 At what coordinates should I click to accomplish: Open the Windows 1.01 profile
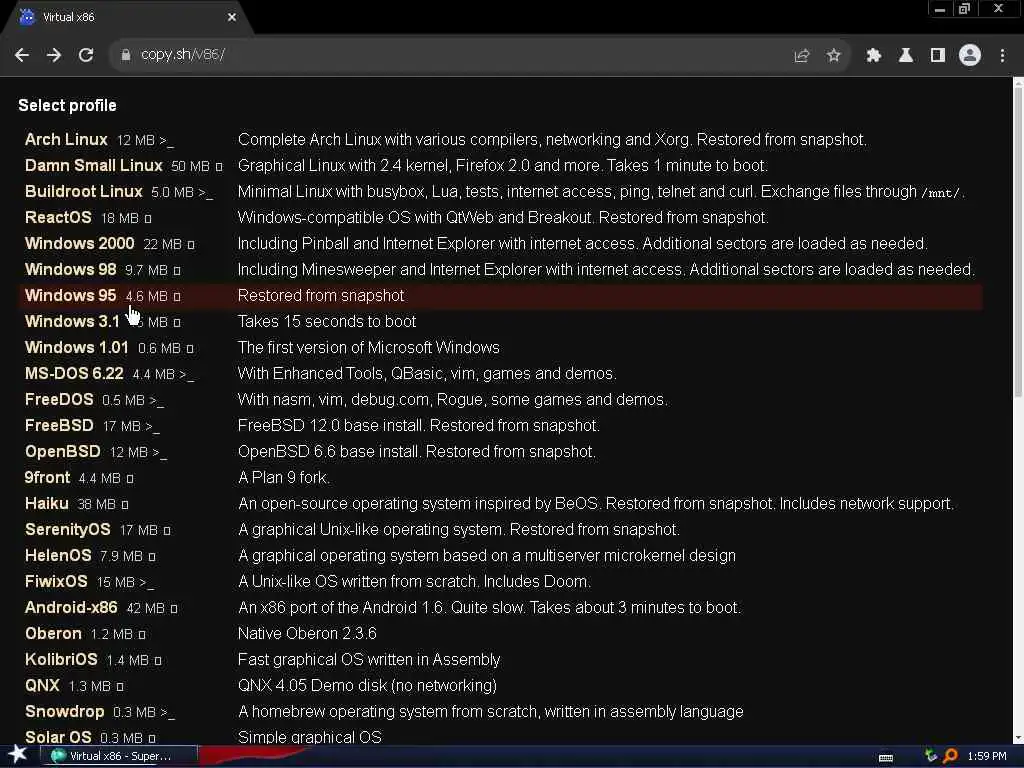(x=76, y=347)
